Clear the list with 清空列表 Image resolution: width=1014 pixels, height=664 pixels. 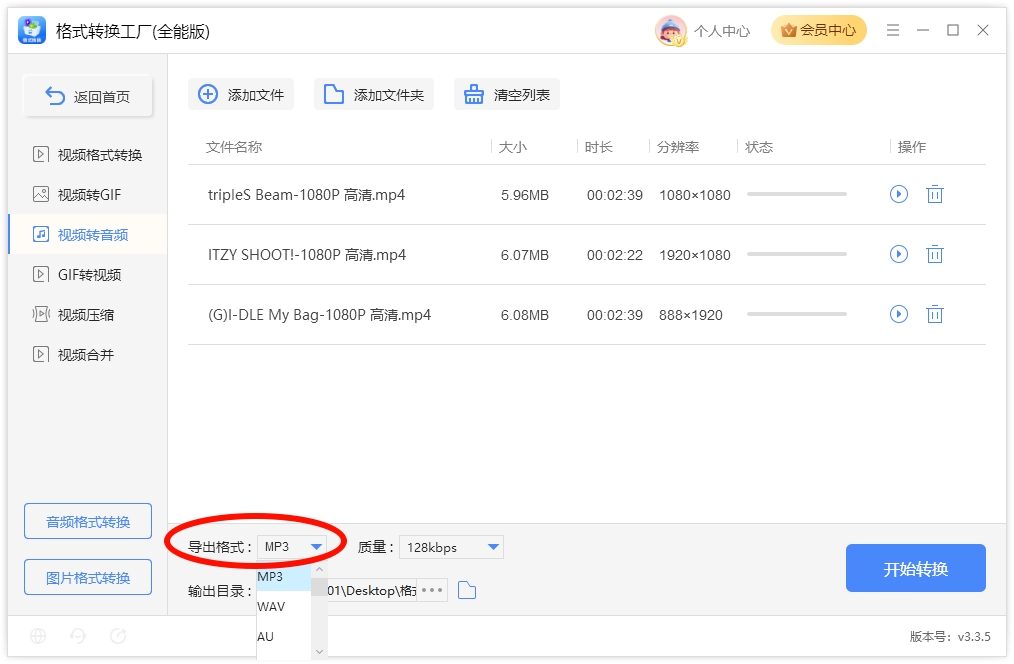tap(506, 94)
